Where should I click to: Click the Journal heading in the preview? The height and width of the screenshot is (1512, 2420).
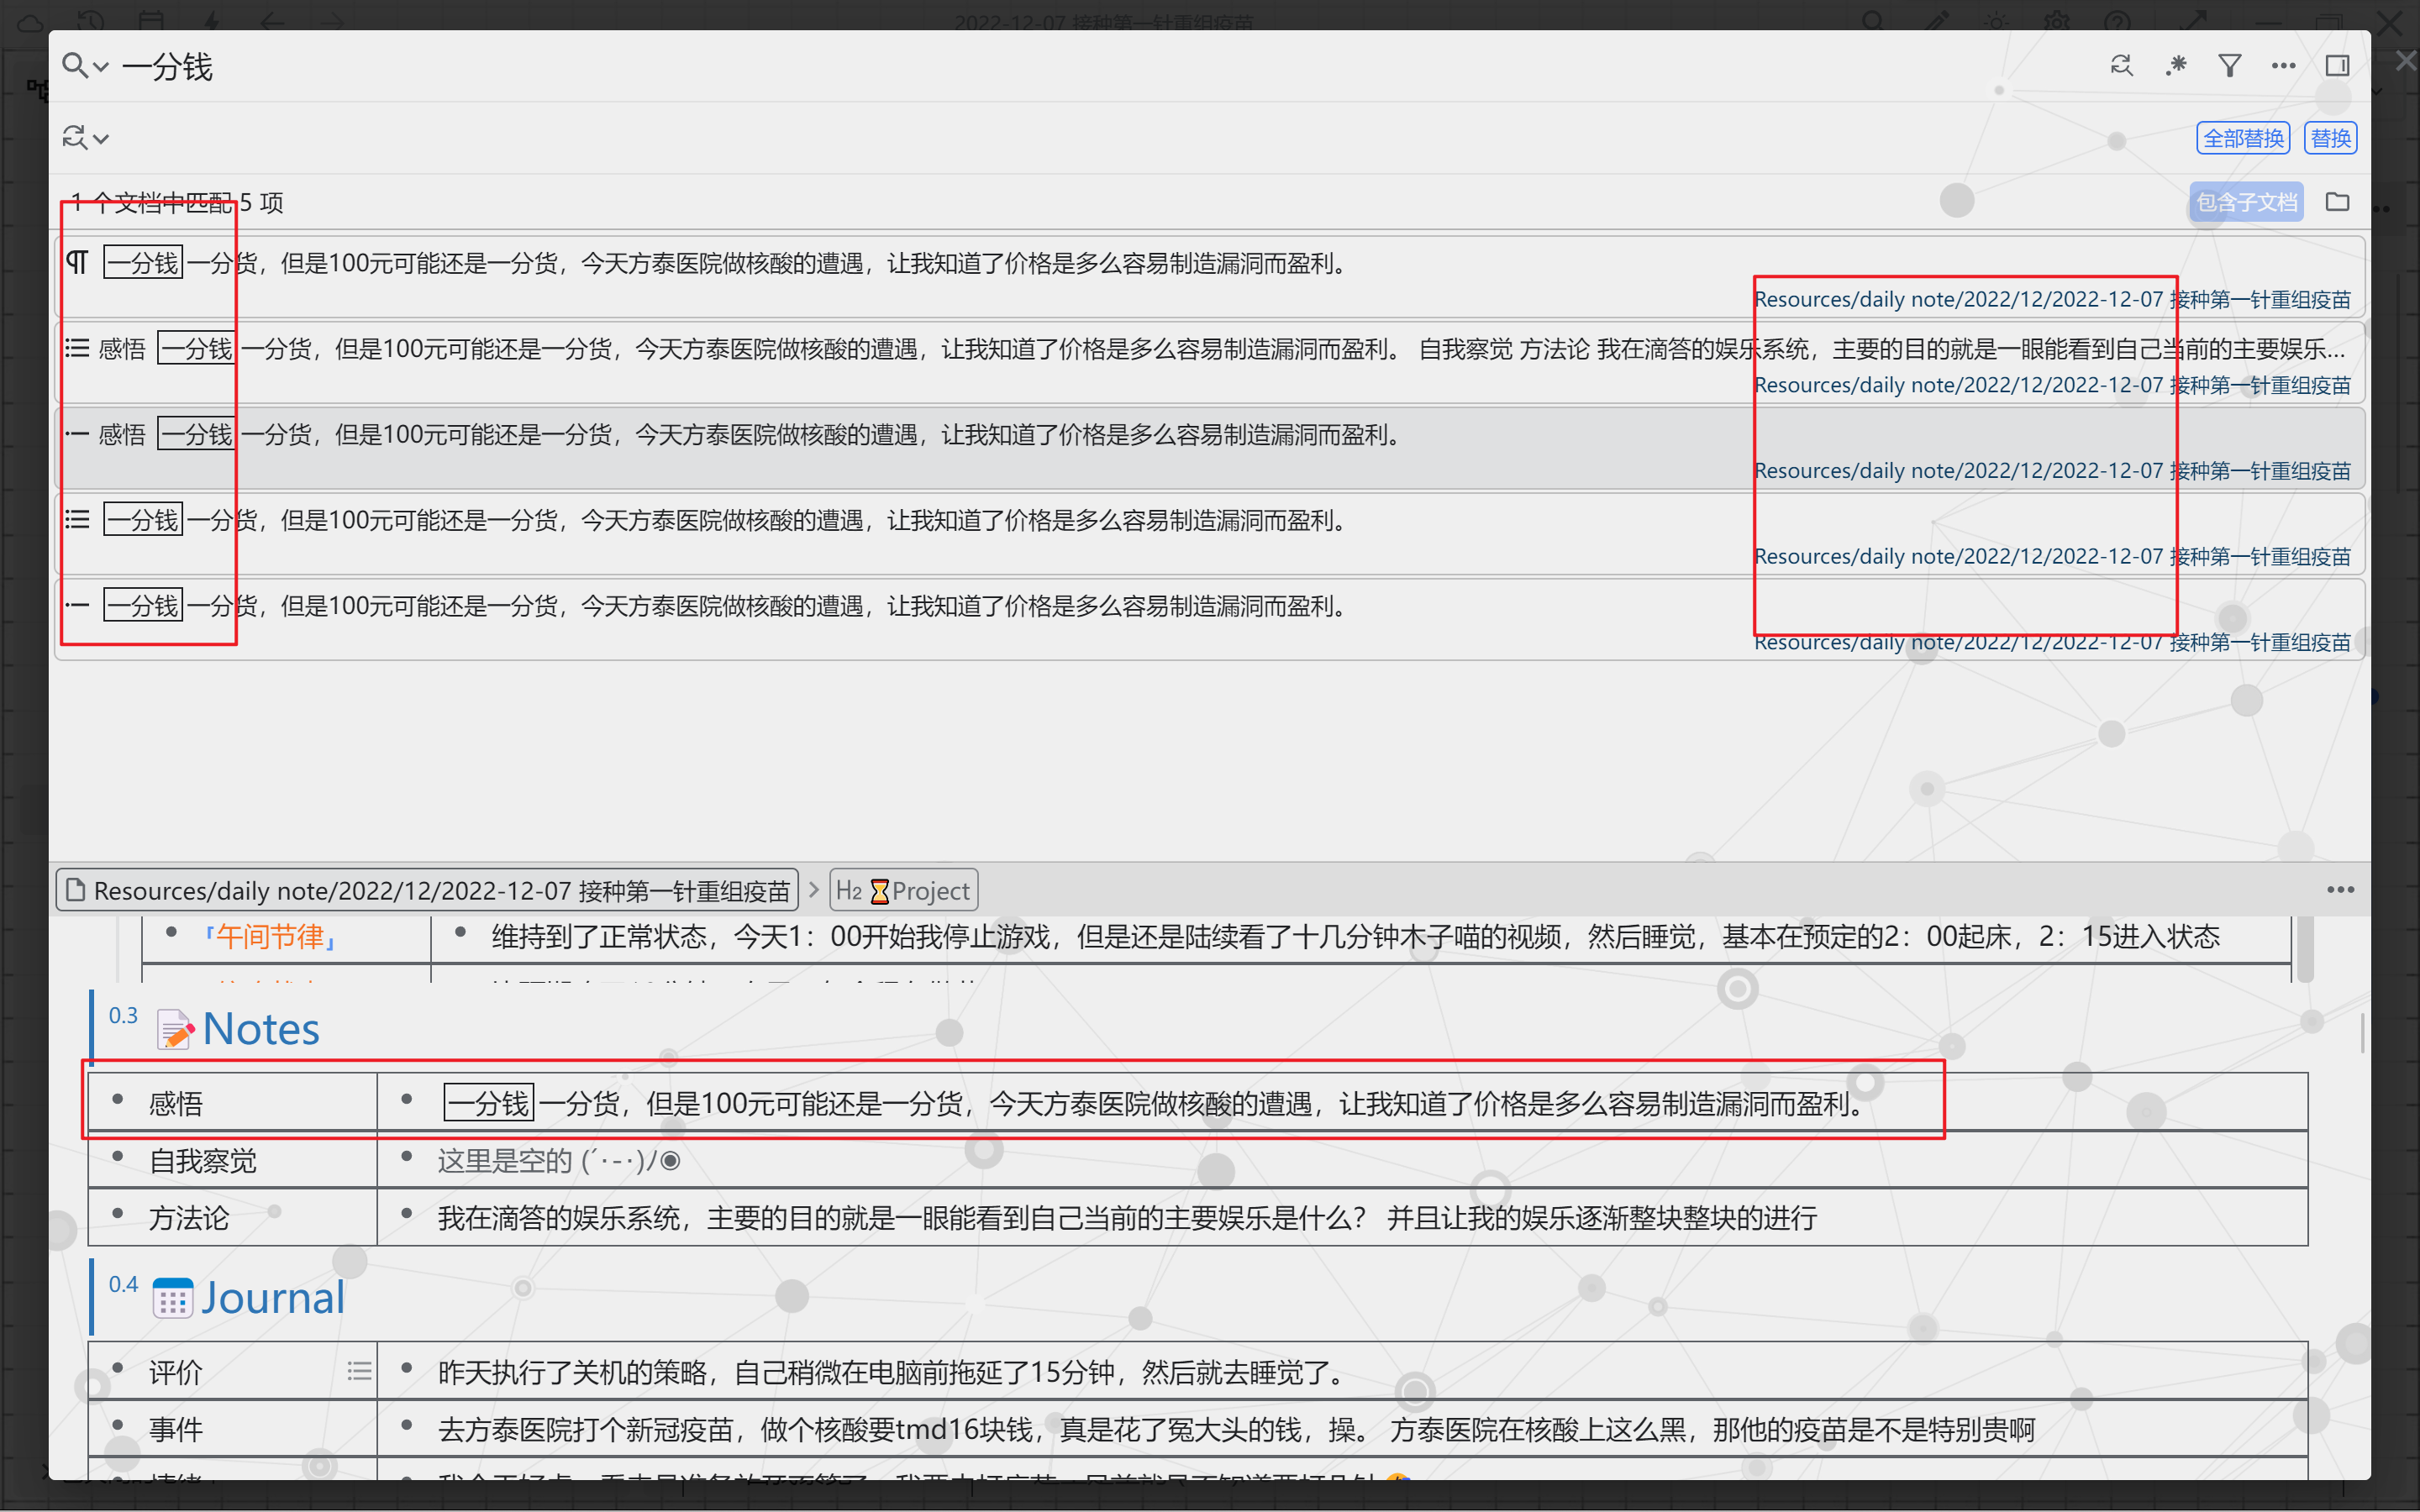point(273,1297)
